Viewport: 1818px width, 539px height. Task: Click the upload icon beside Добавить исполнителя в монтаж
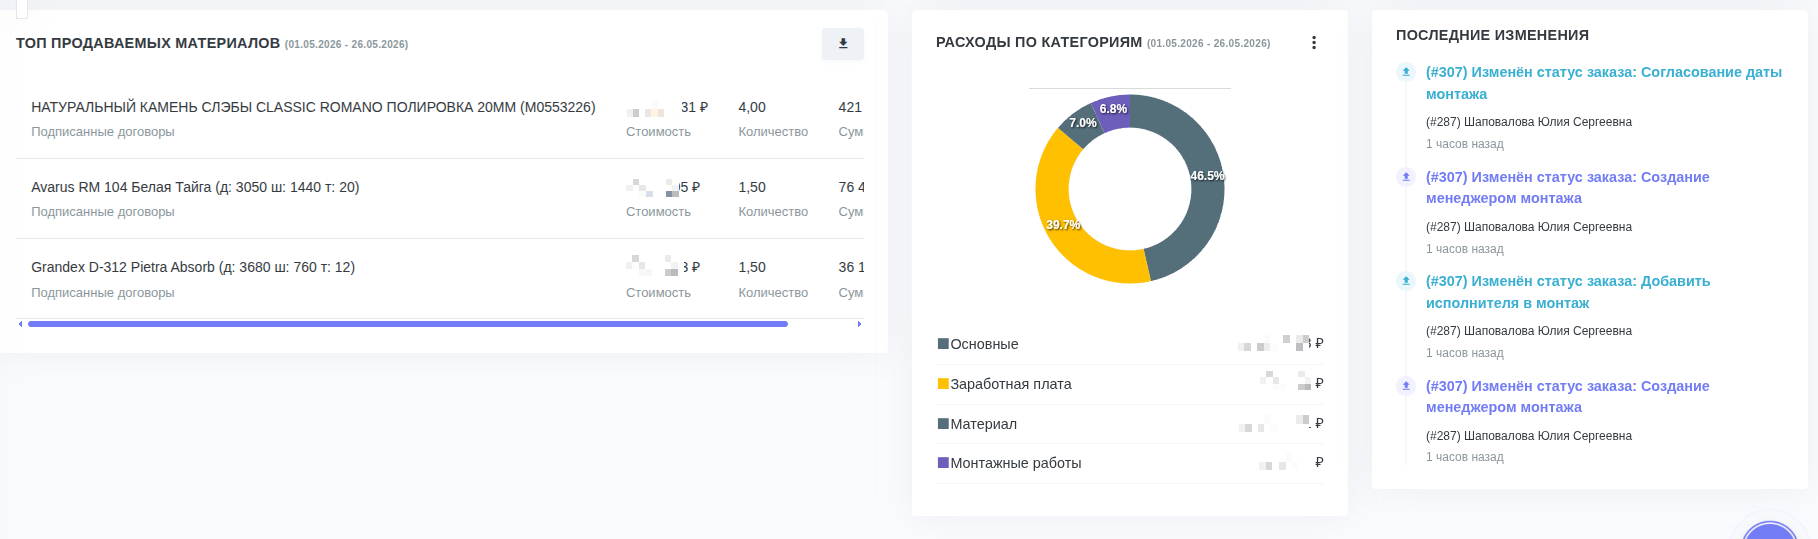pos(1406,281)
